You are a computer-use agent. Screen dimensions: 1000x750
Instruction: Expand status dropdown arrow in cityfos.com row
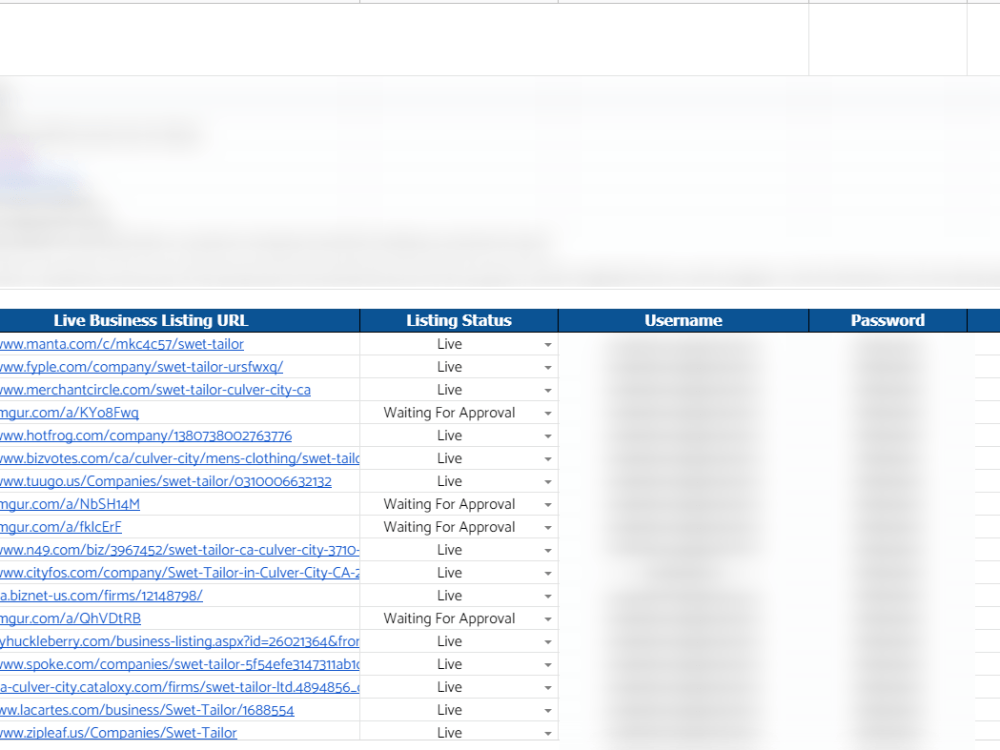click(x=548, y=574)
